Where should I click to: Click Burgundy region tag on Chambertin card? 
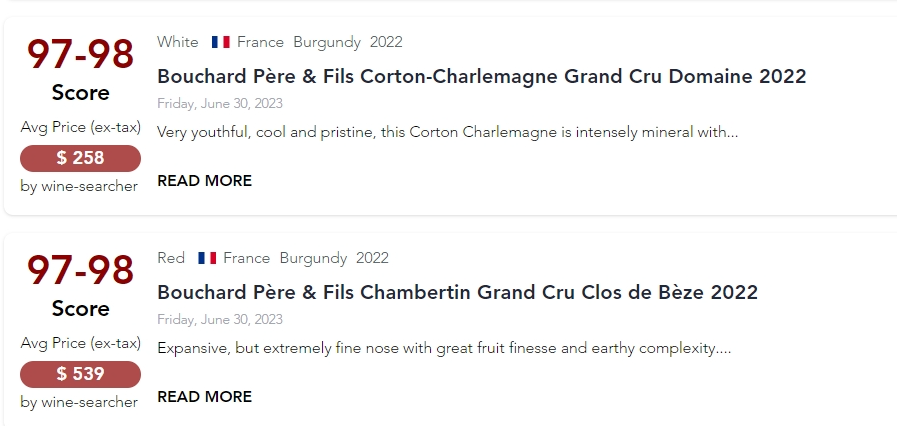[x=313, y=258]
